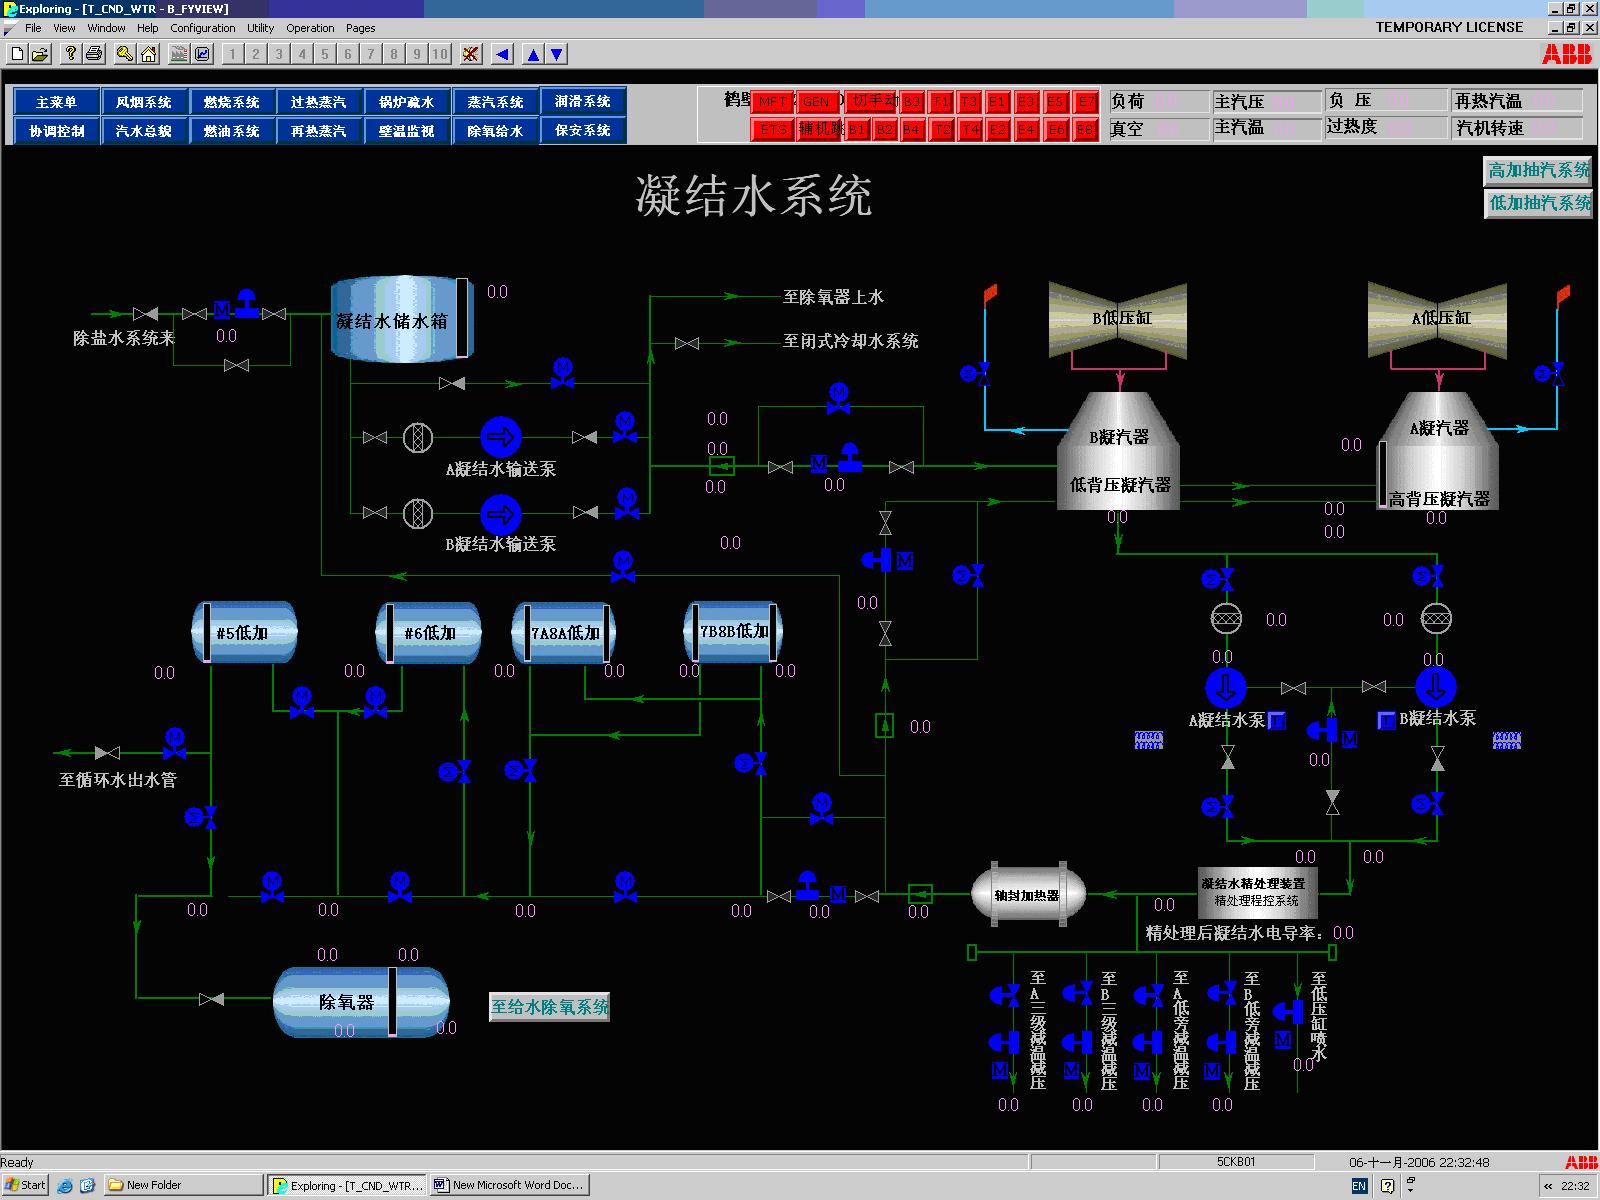Screen dimensions: 1600x1200
Task: Click the A低压缸 turbine graphic
Action: (x=1438, y=319)
